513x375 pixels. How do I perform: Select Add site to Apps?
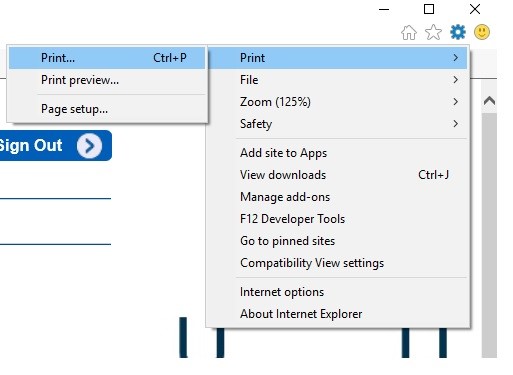pyautogui.click(x=338, y=153)
